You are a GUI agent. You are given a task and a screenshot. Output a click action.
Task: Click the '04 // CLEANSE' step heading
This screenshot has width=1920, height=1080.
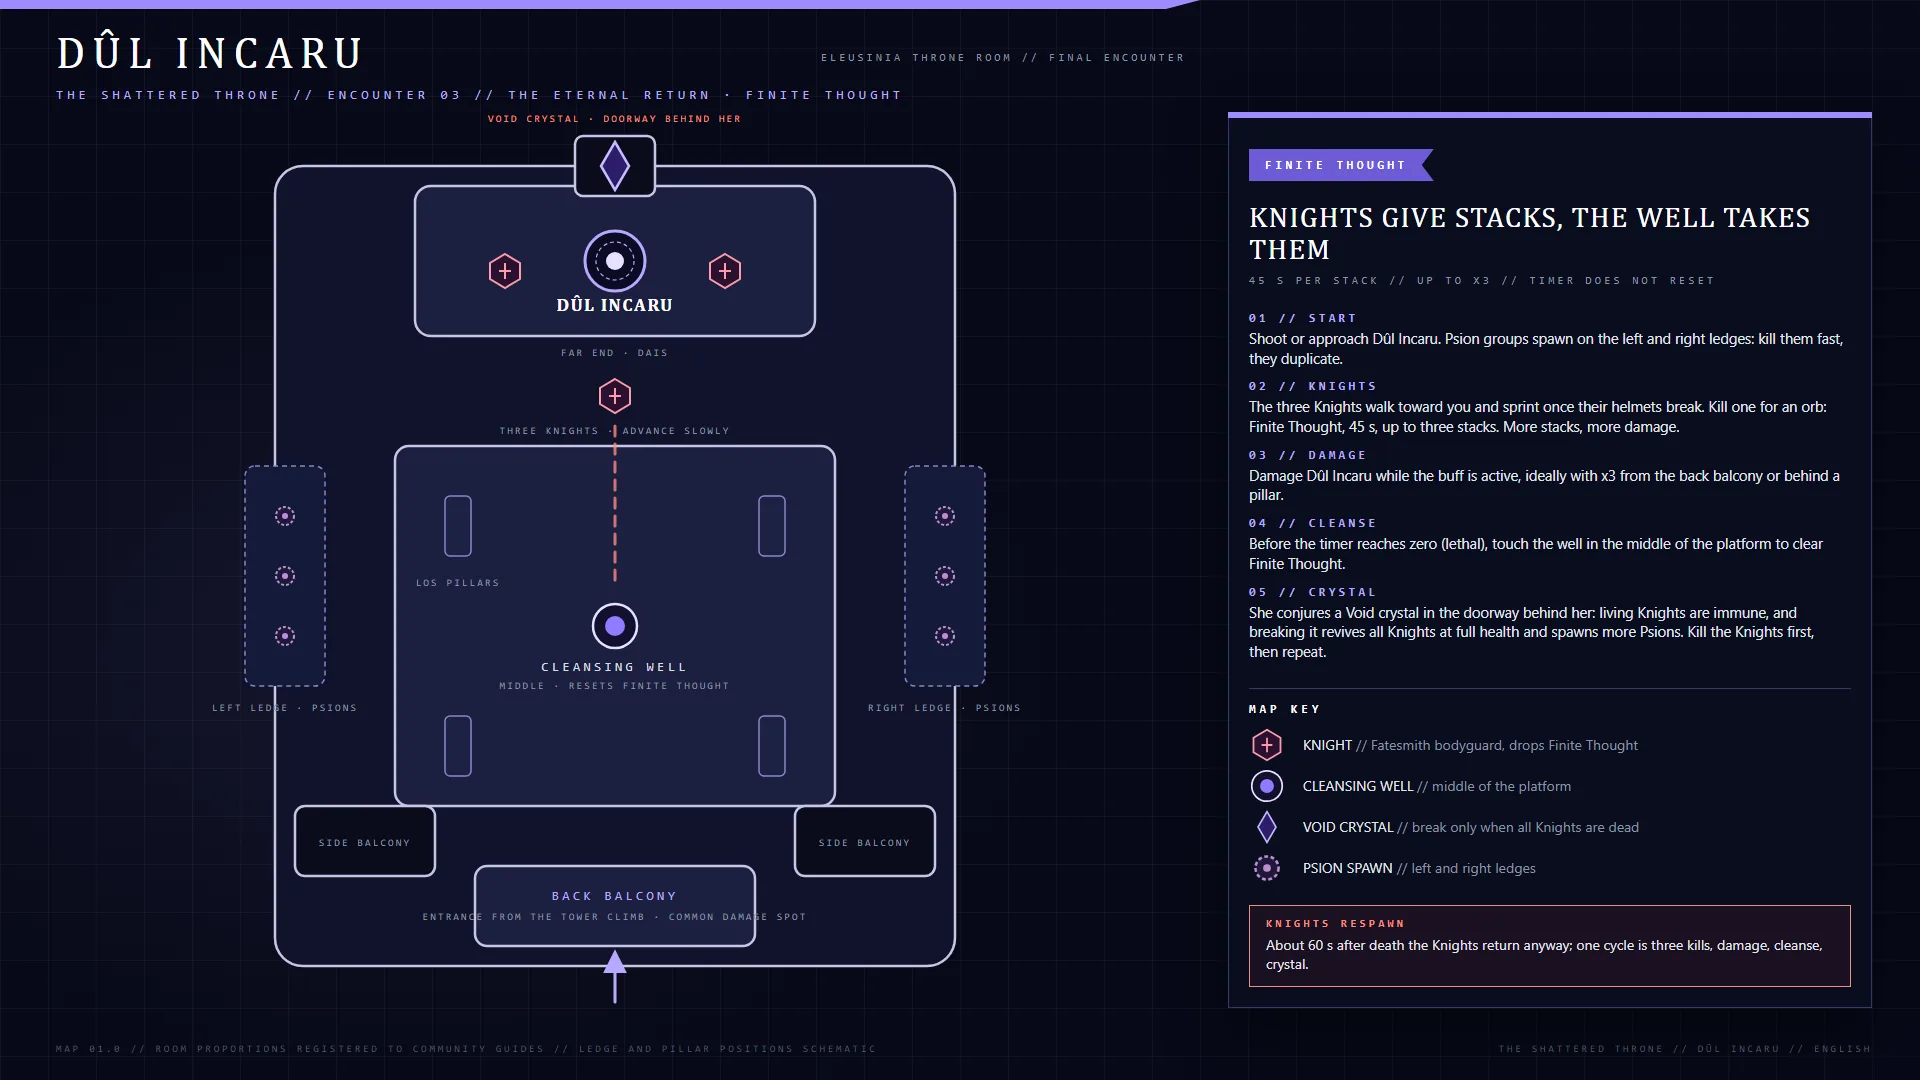pos(1312,523)
